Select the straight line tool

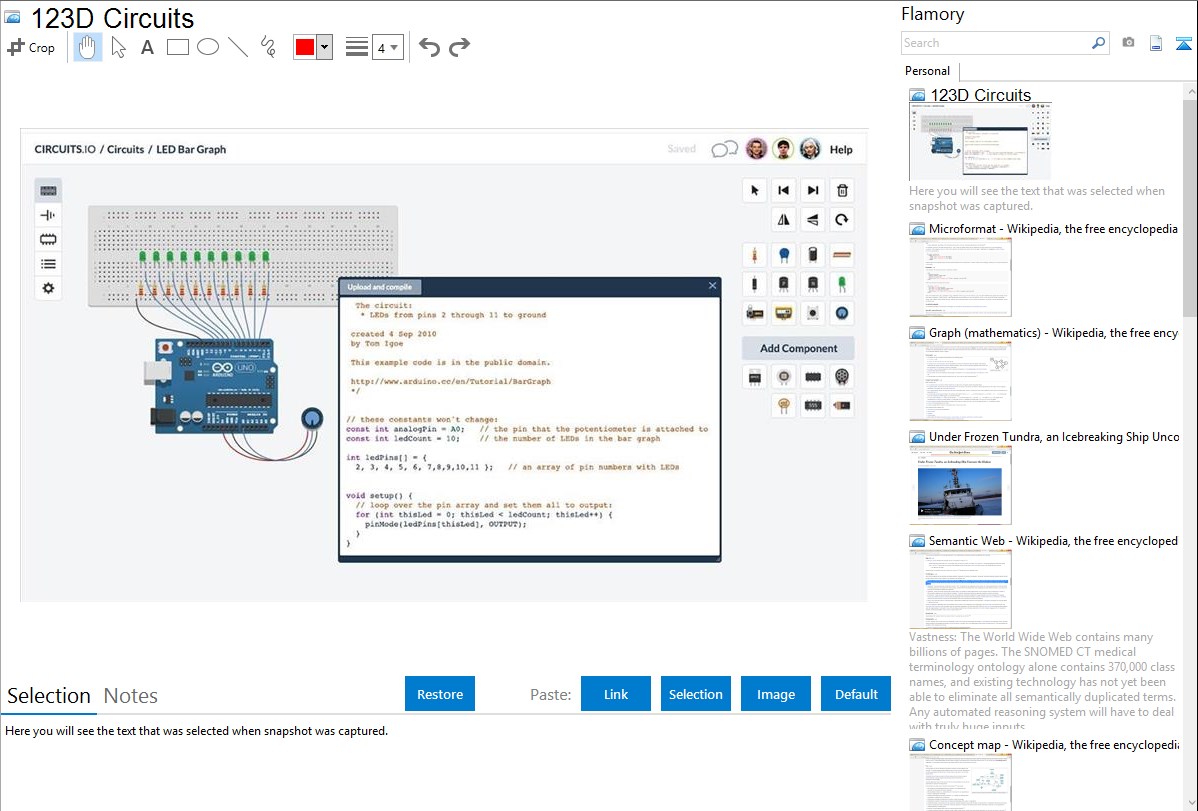(238, 47)
